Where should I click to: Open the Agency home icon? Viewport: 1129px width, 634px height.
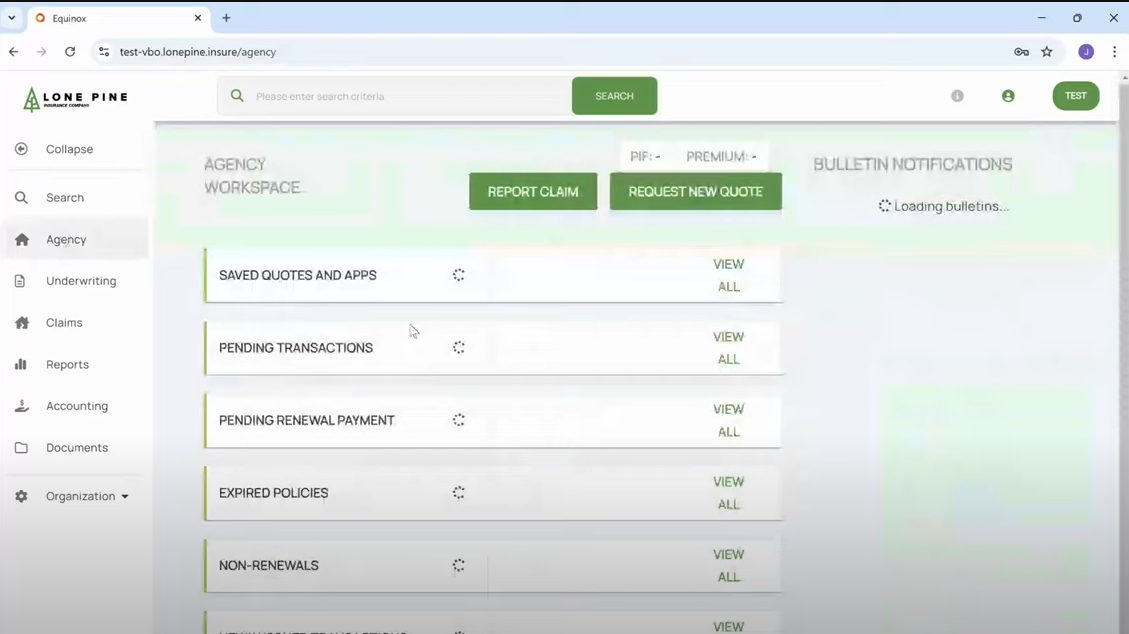[21, 239]
